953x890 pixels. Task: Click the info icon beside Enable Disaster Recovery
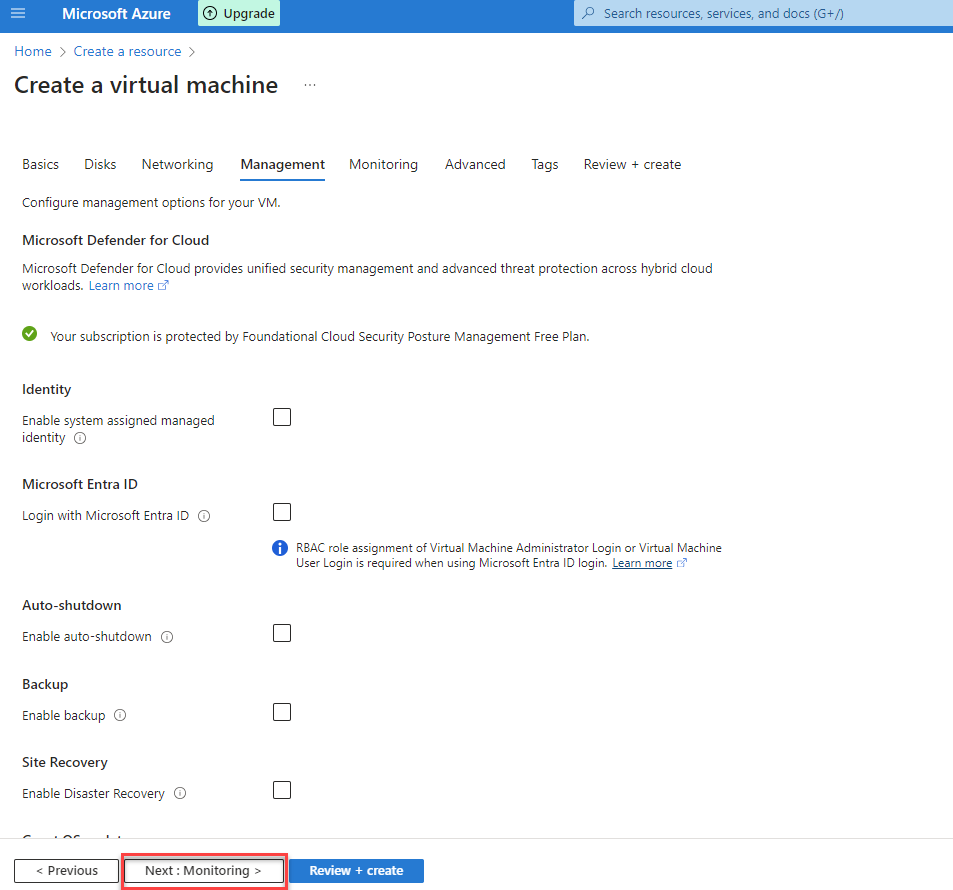(179, 793)
